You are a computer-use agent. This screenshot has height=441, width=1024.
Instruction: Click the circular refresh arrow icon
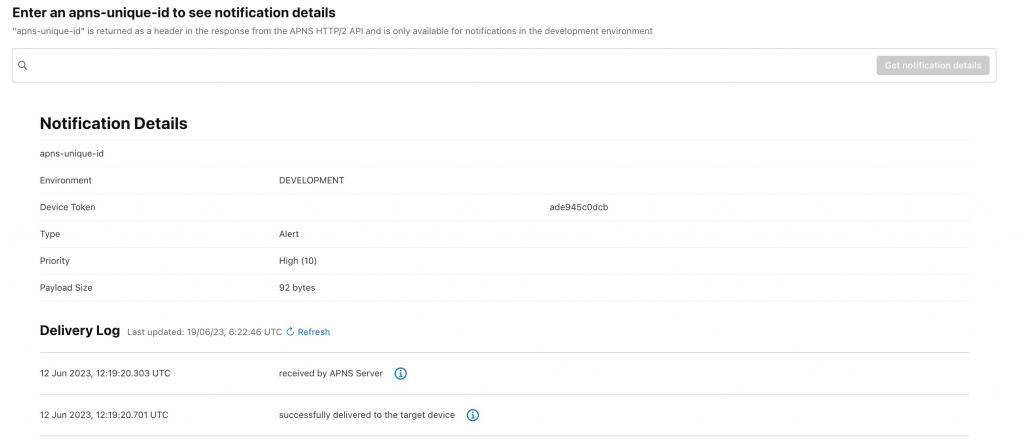(291, 332)
